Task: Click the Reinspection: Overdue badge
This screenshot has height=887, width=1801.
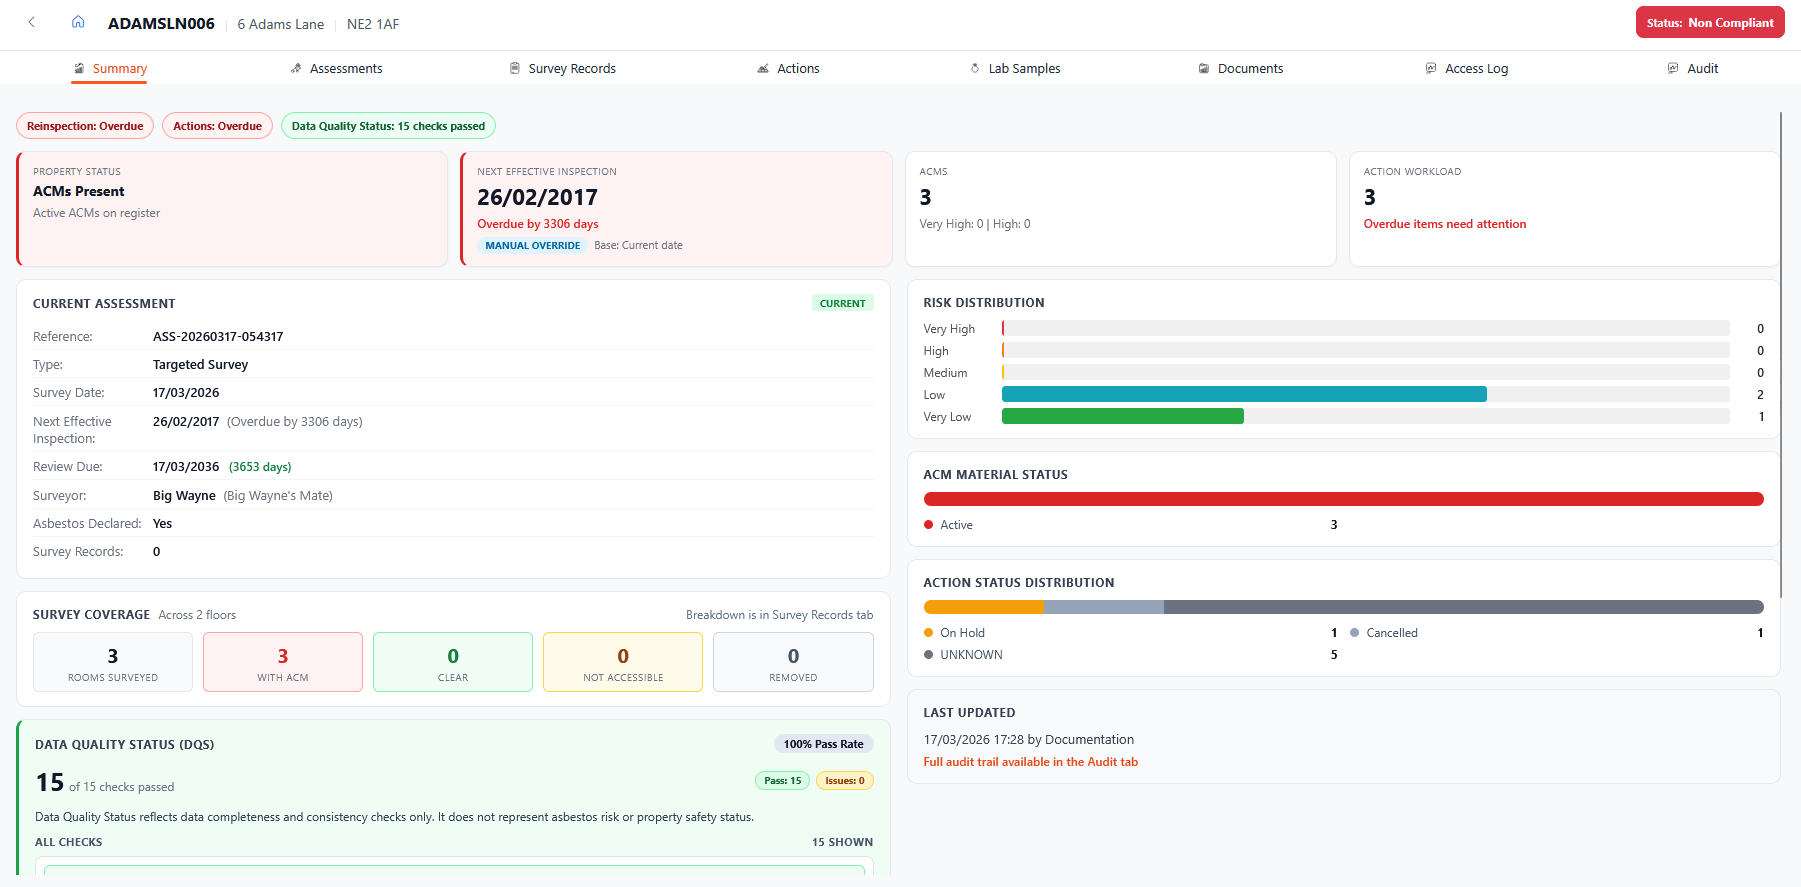Action: [x=85, y=126]
